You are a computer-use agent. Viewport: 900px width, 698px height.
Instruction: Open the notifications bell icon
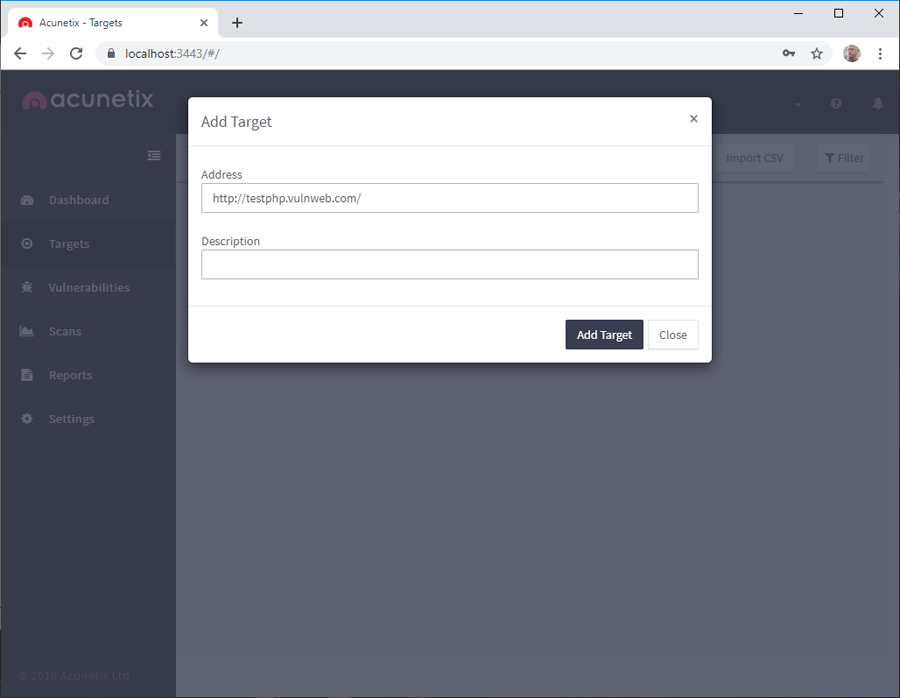[x=878, y=103]
